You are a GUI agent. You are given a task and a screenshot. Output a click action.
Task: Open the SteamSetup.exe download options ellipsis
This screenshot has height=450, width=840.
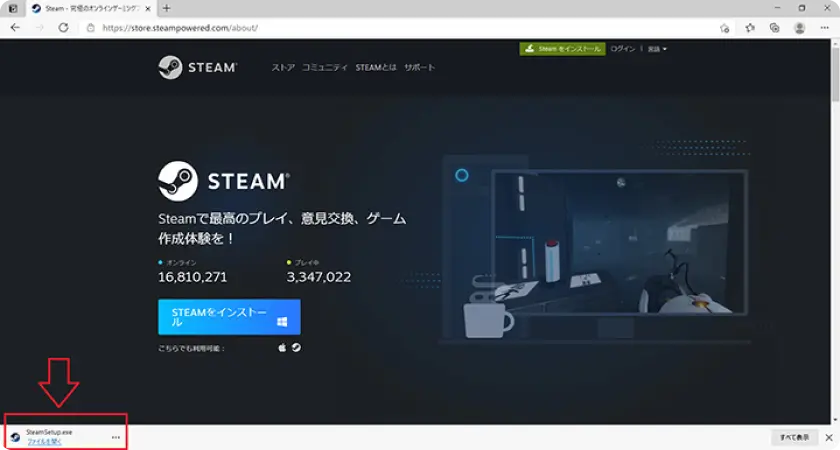click(116, 438)
